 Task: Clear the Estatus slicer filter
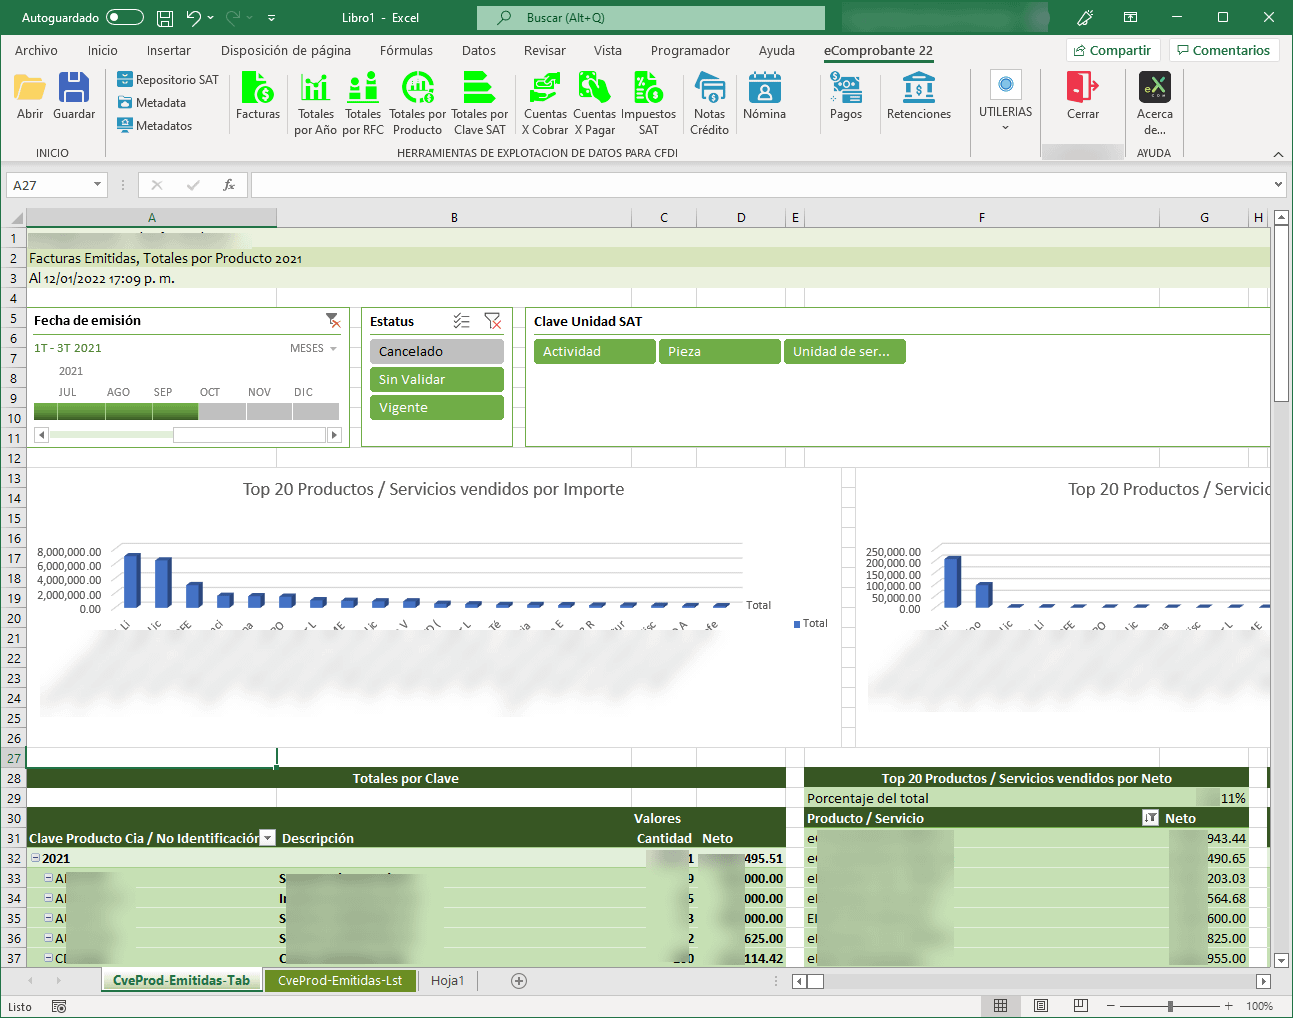(492, 321)
